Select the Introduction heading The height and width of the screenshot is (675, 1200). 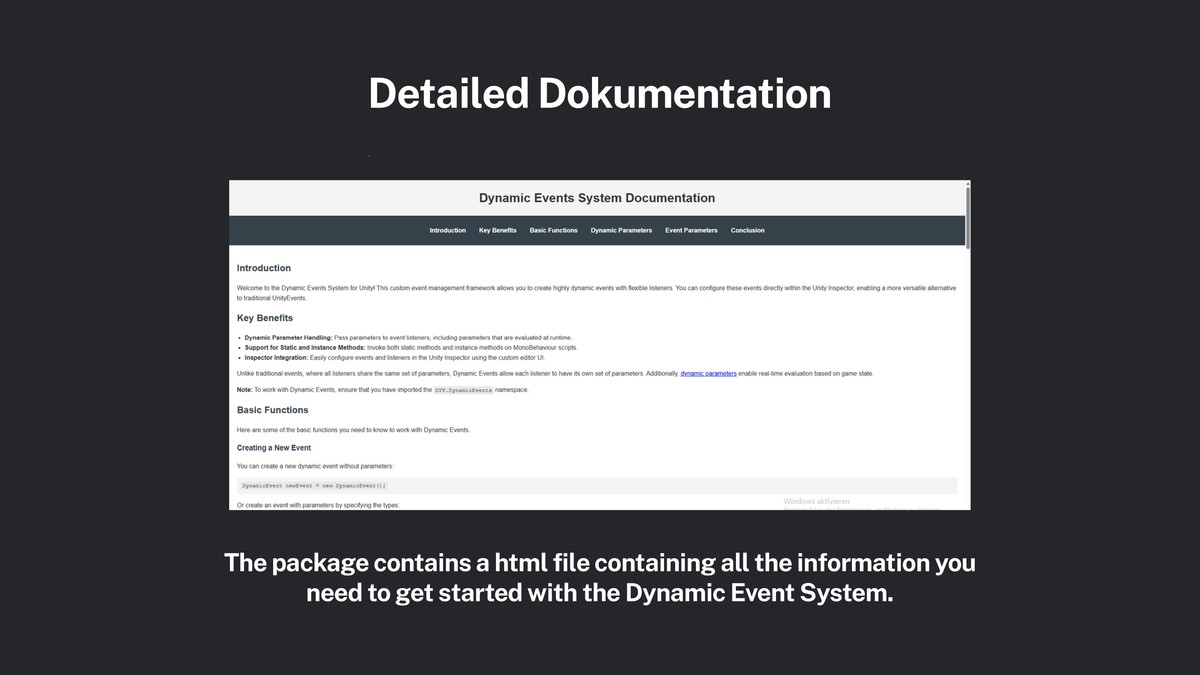tap(263, 268)
